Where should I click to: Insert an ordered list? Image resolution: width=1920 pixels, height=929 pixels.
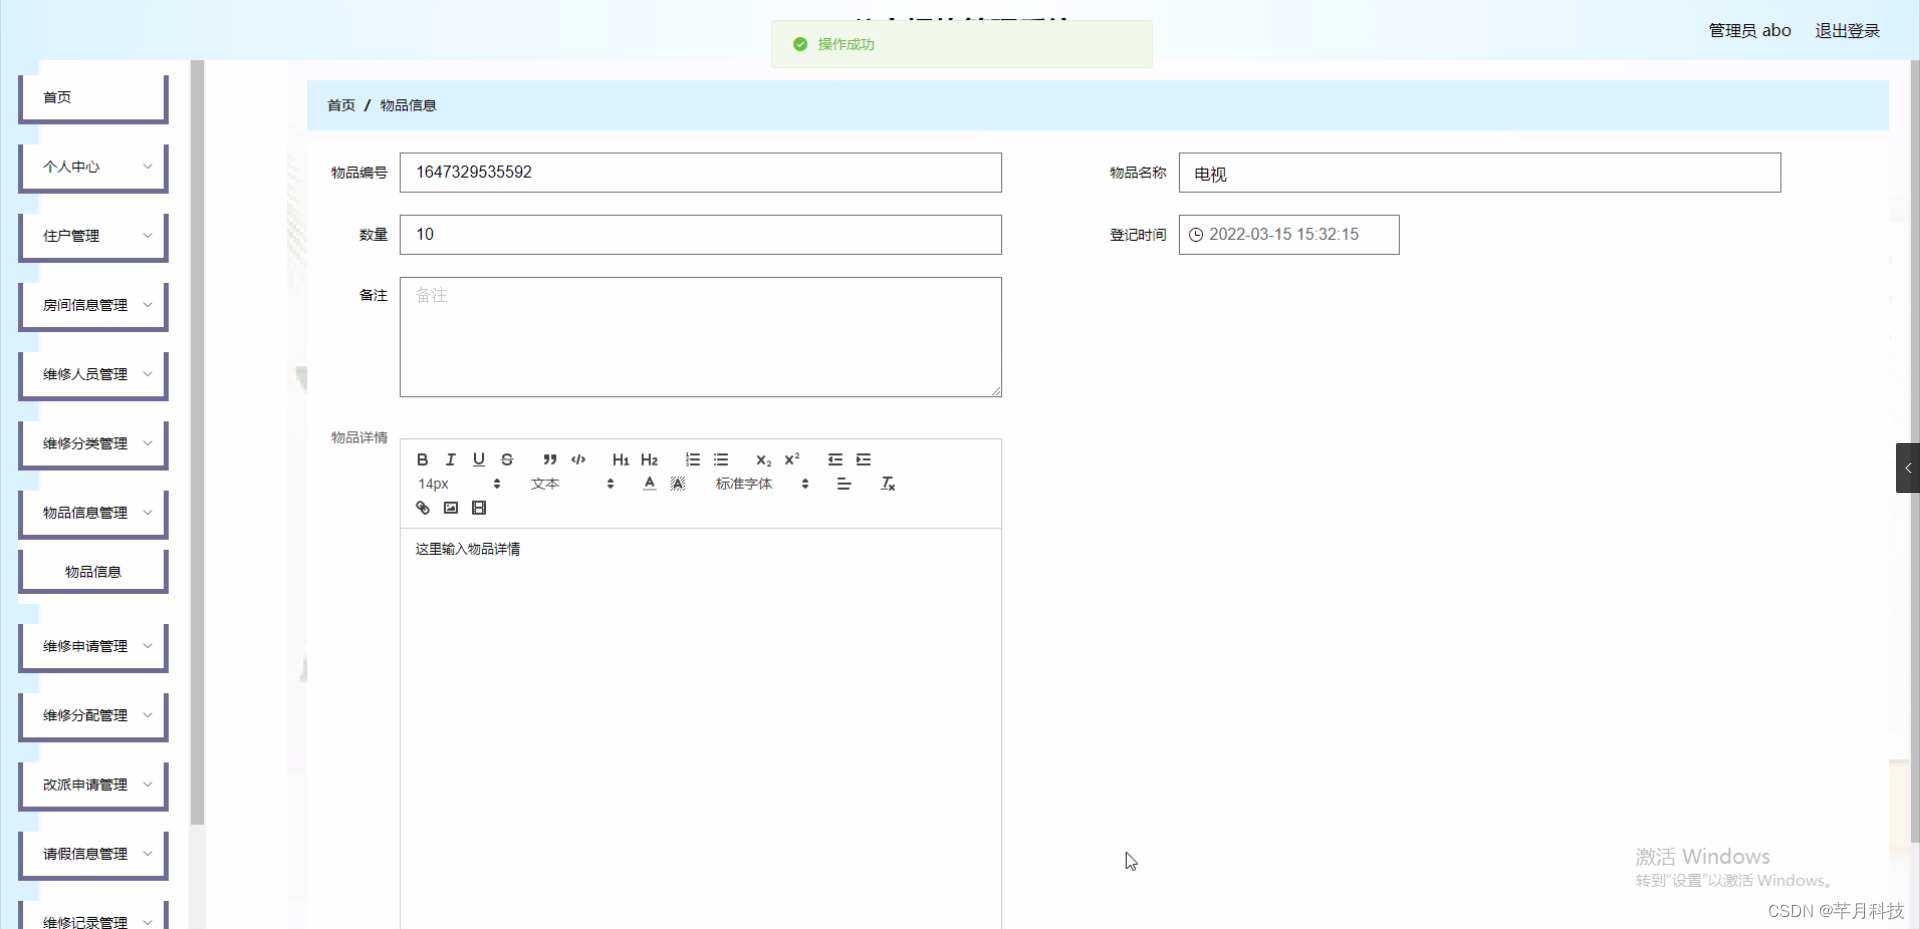coord(692,460)
